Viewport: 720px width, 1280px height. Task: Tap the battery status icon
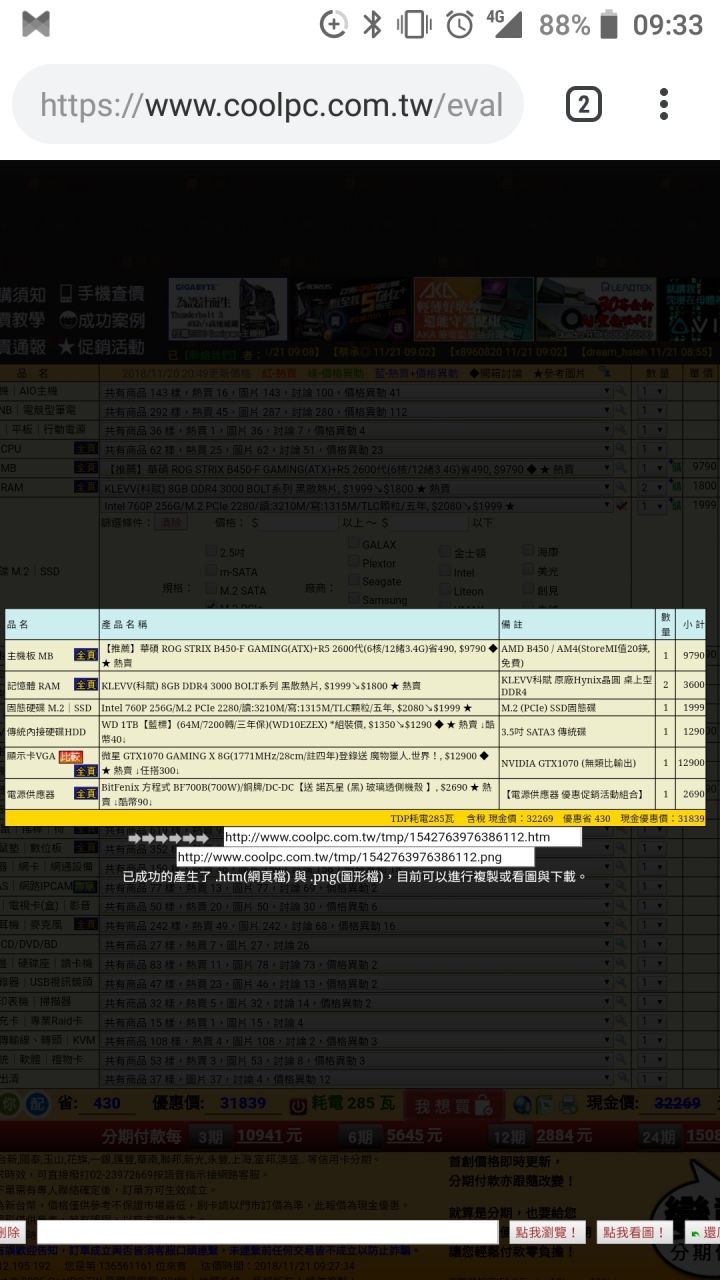point(608,24)
